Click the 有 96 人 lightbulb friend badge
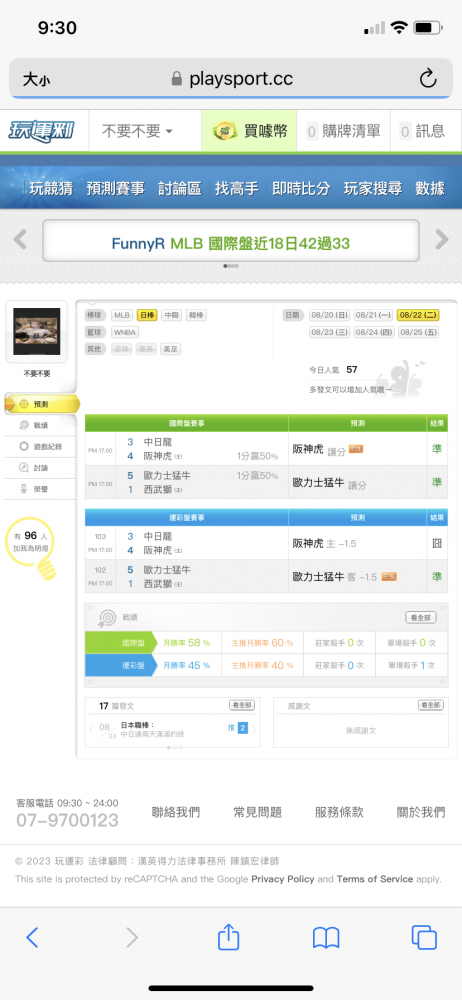Viewport: 462px width, 1000px height. pyautogui.click(x=33, y=547)
